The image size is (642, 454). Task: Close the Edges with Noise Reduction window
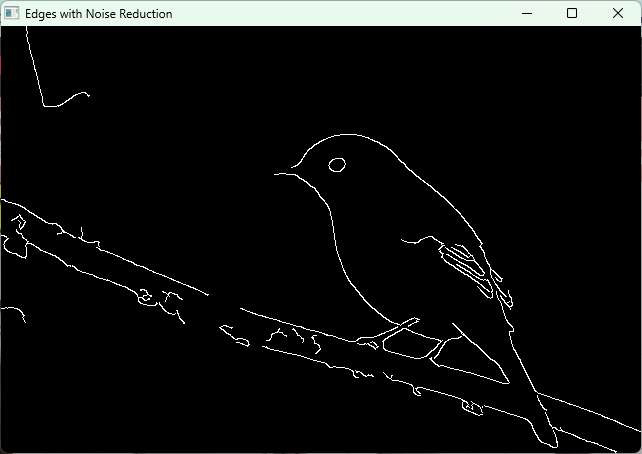click(x=618, y=14)
